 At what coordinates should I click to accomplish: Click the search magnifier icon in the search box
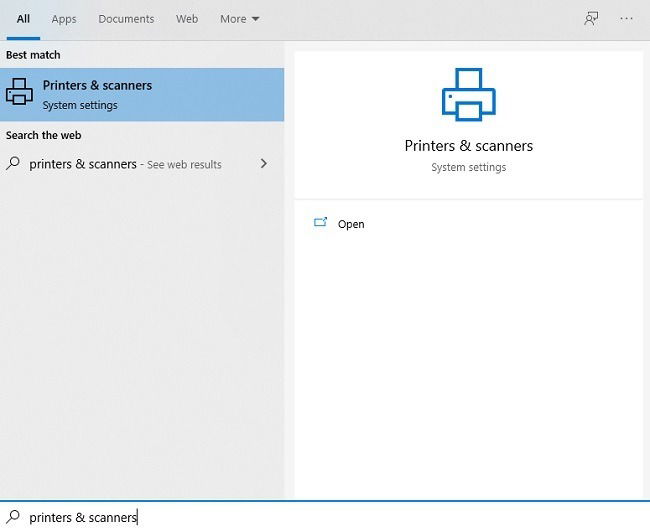[13, 517]
